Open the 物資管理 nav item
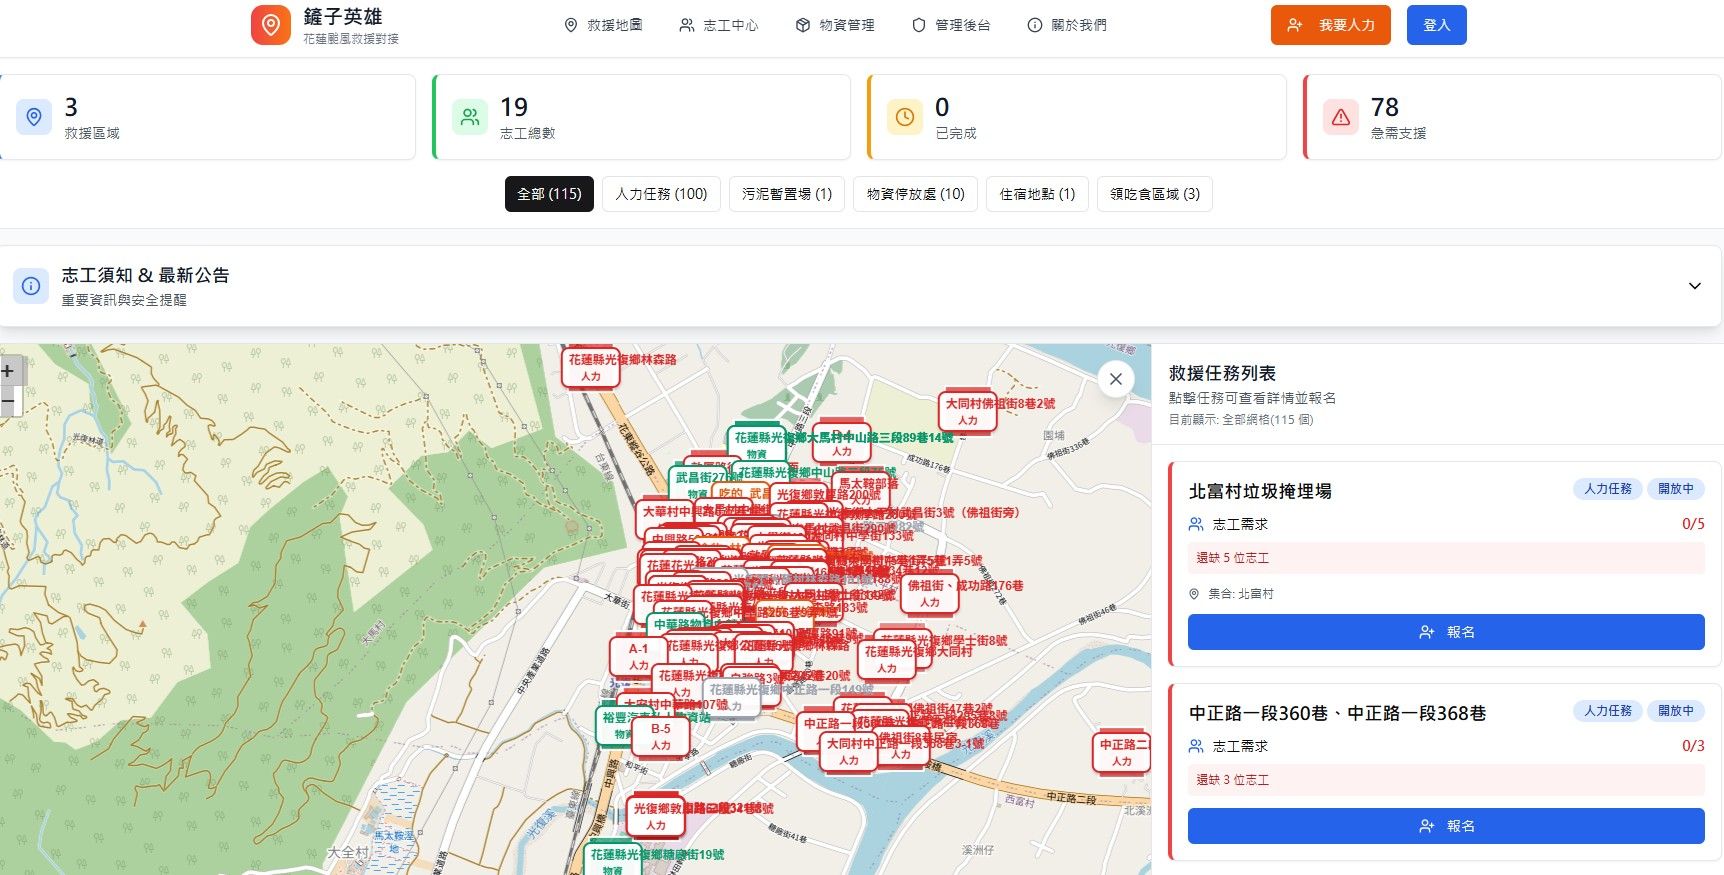This screenshot has width=1724, height=875. 835,25
